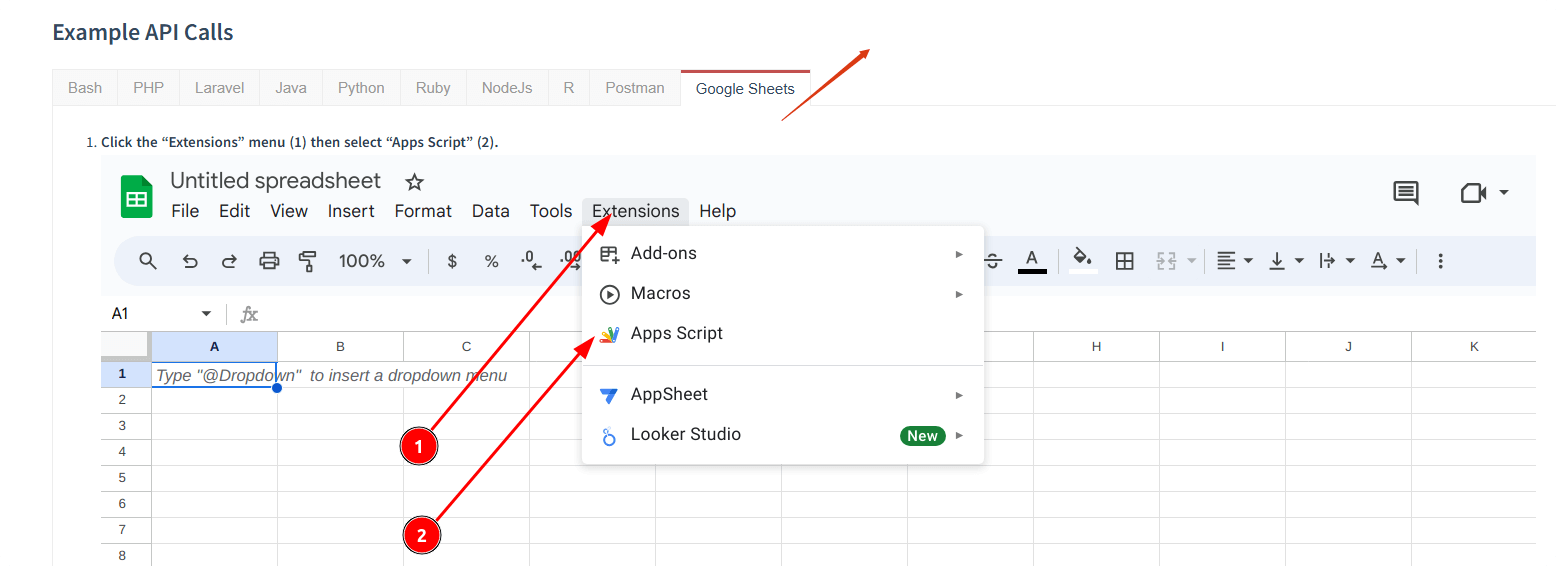1556x566 pixels.
Task: Star the Untitled spreadsheet
Action: (414, 182)
